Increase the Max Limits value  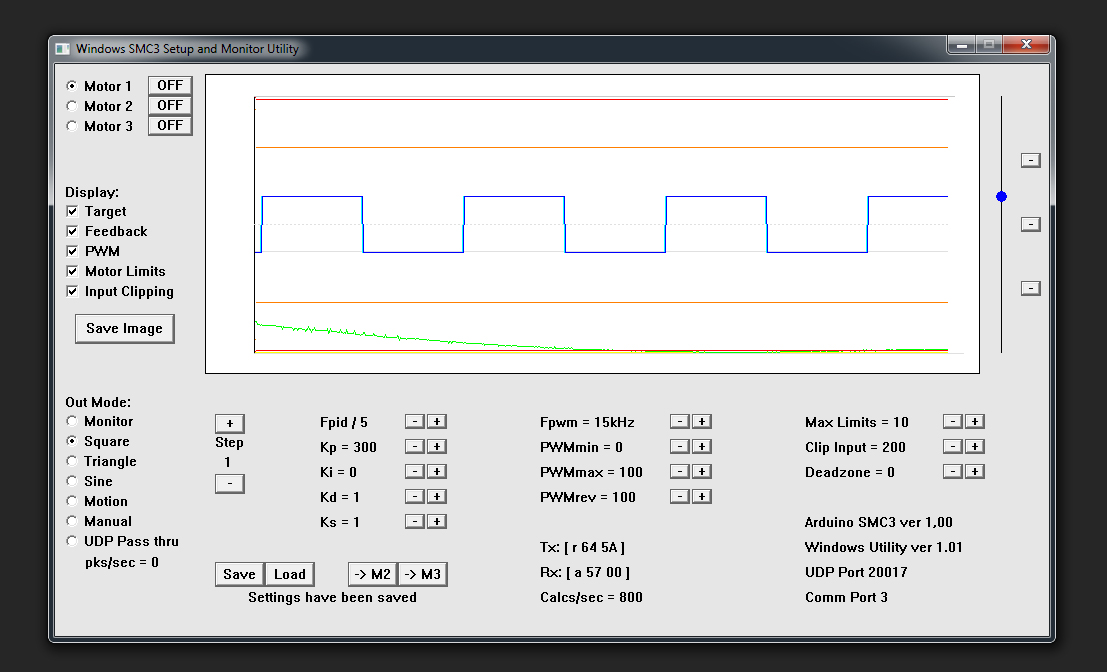click(975, 421)
